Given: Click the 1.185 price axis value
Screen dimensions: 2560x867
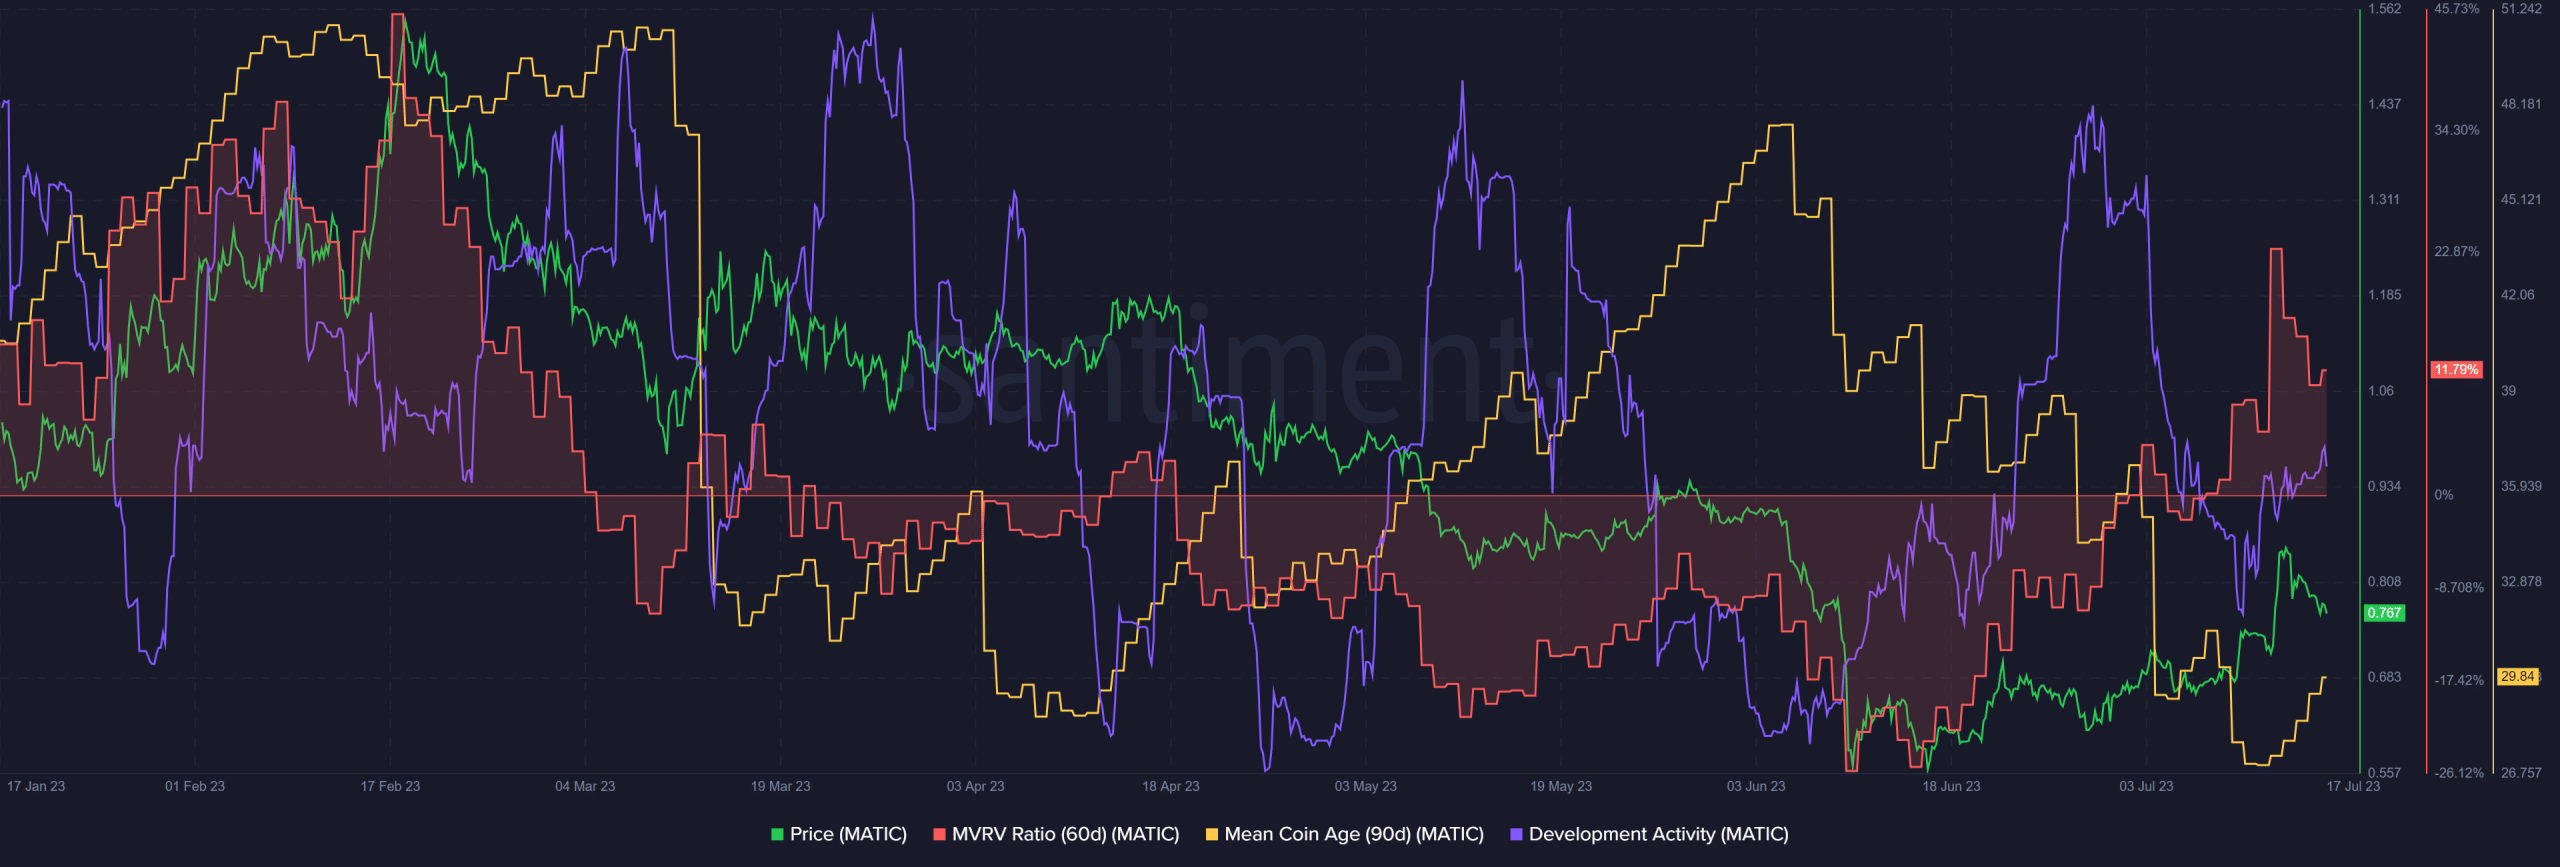Looking at the screenshot, I should pos(2384,295).
